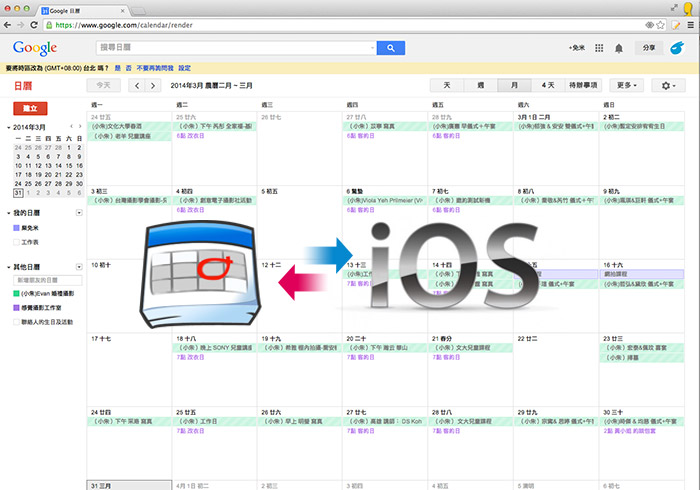Toggle the 工作表 calendar checkbox
The image size is (700, 490).
click(17, 242)
